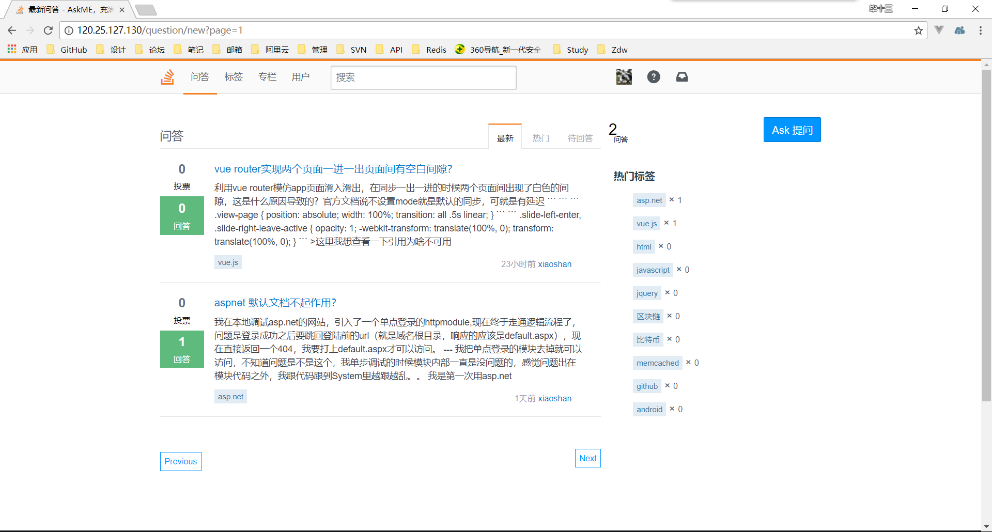Click the 1 回答 answer count box

pyautogui.click(x=182, y=349)
